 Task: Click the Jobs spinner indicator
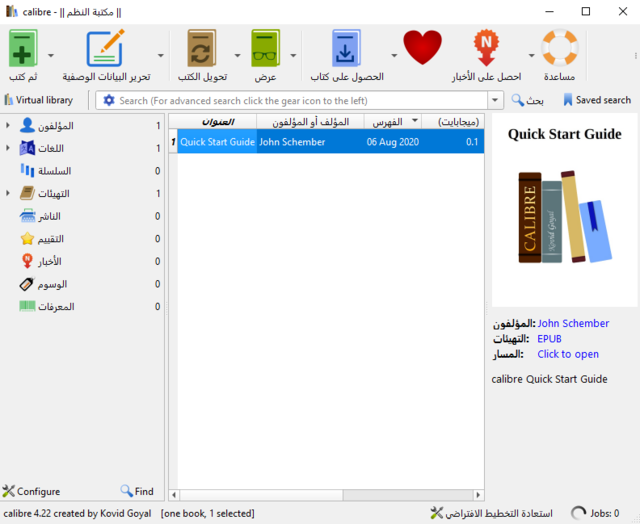coord(578,513)
